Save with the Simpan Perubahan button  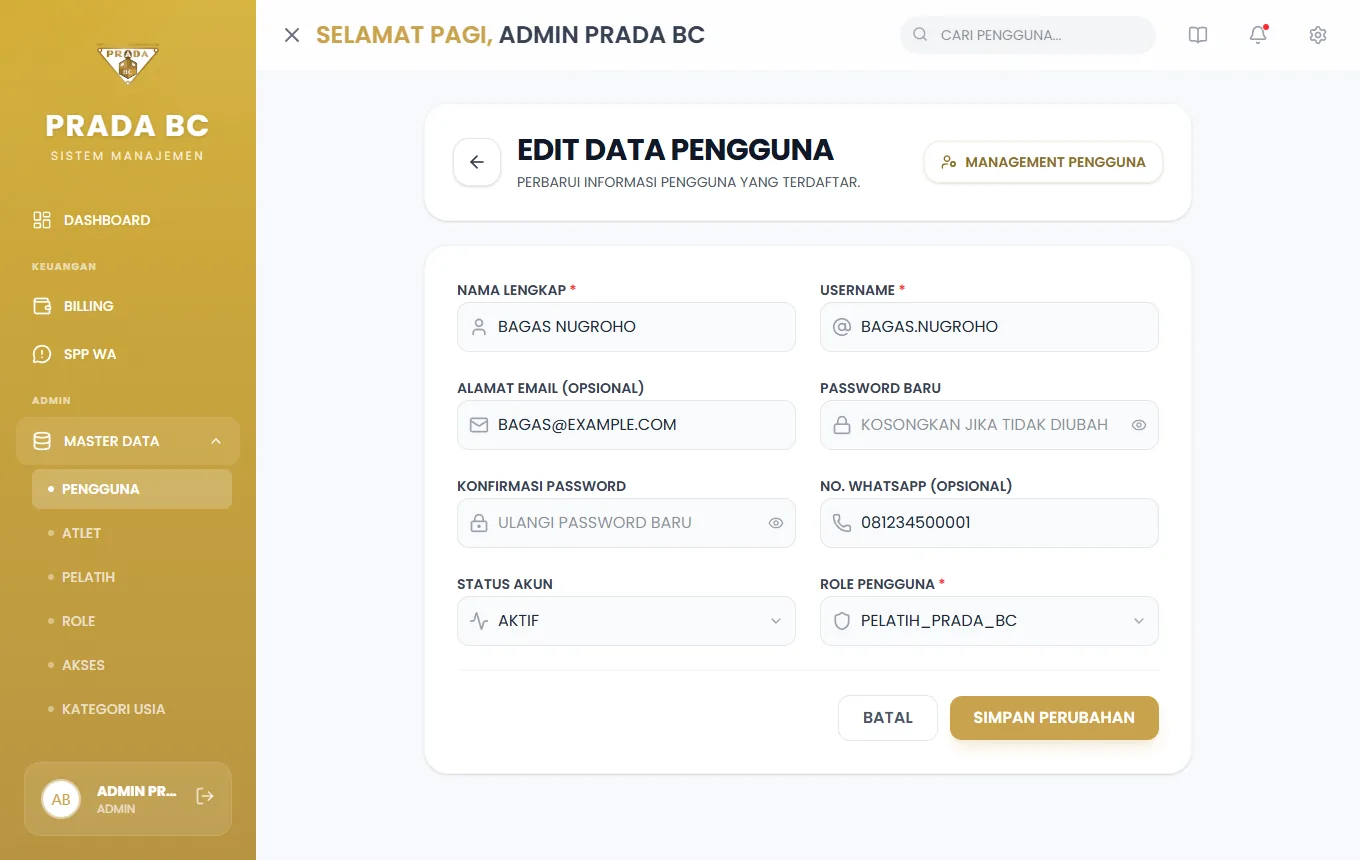1054,718
